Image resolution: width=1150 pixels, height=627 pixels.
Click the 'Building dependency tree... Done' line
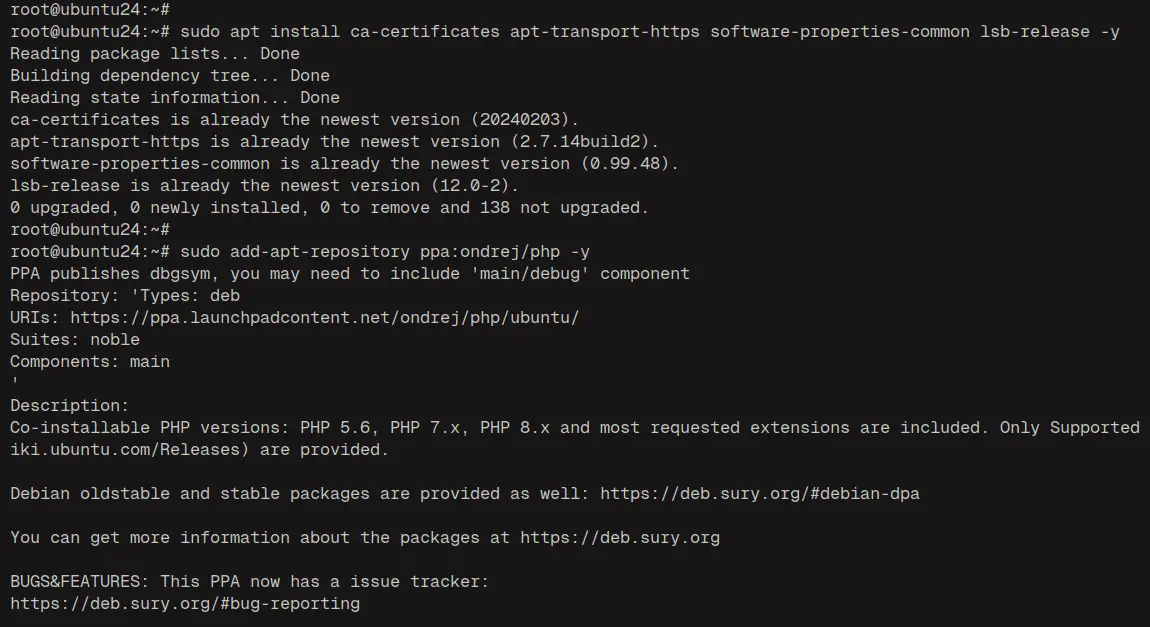click(170, 76)
